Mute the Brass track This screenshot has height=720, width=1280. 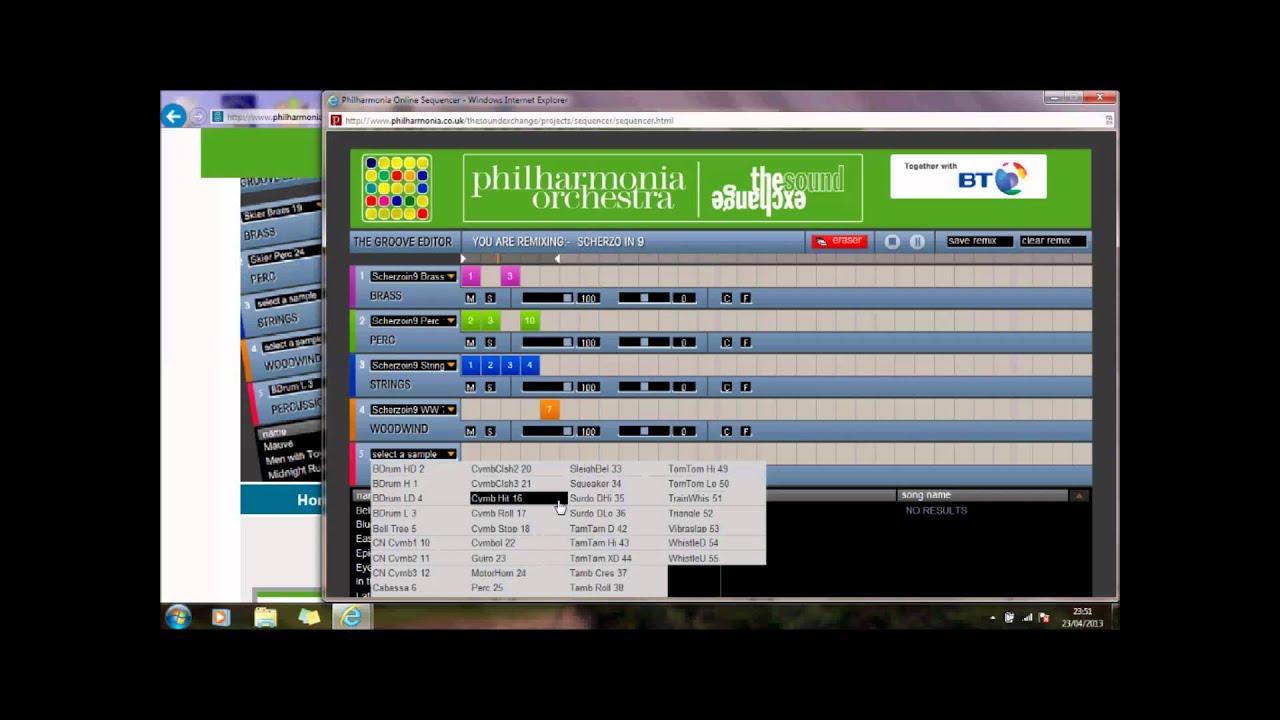(x=470, y=298)
